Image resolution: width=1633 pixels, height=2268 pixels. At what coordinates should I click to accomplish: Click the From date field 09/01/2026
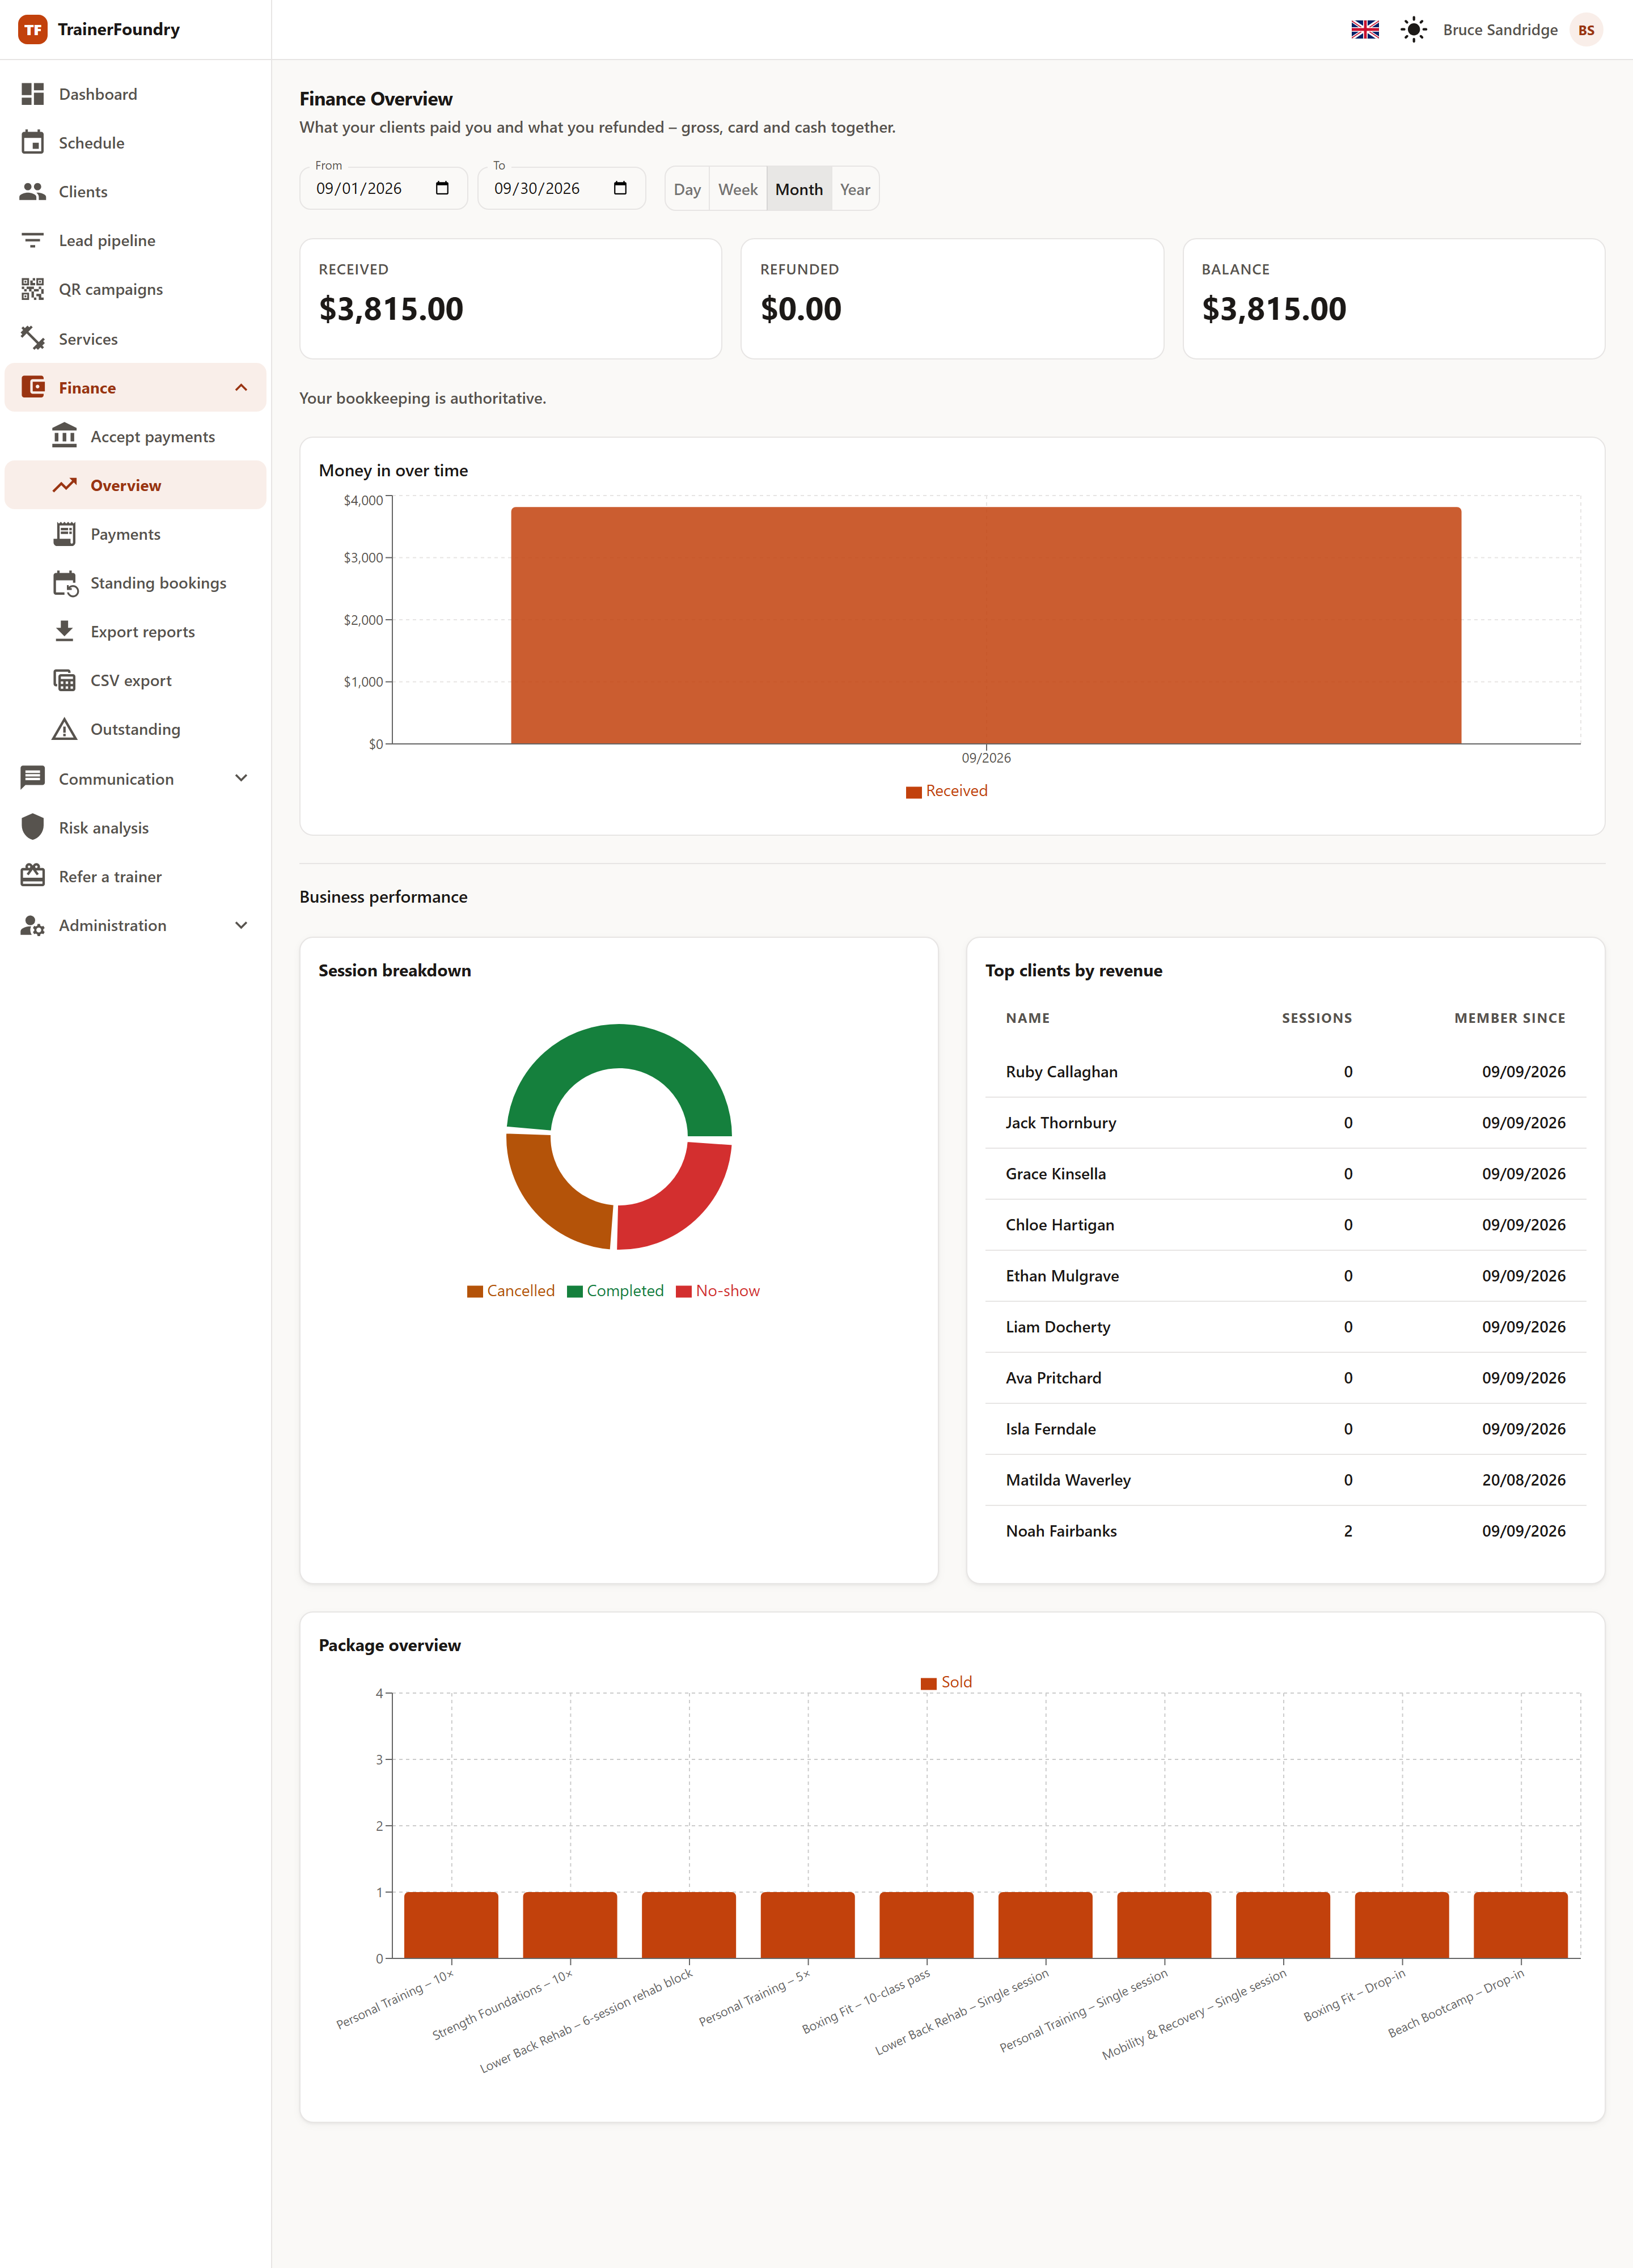tap(384, 188)
